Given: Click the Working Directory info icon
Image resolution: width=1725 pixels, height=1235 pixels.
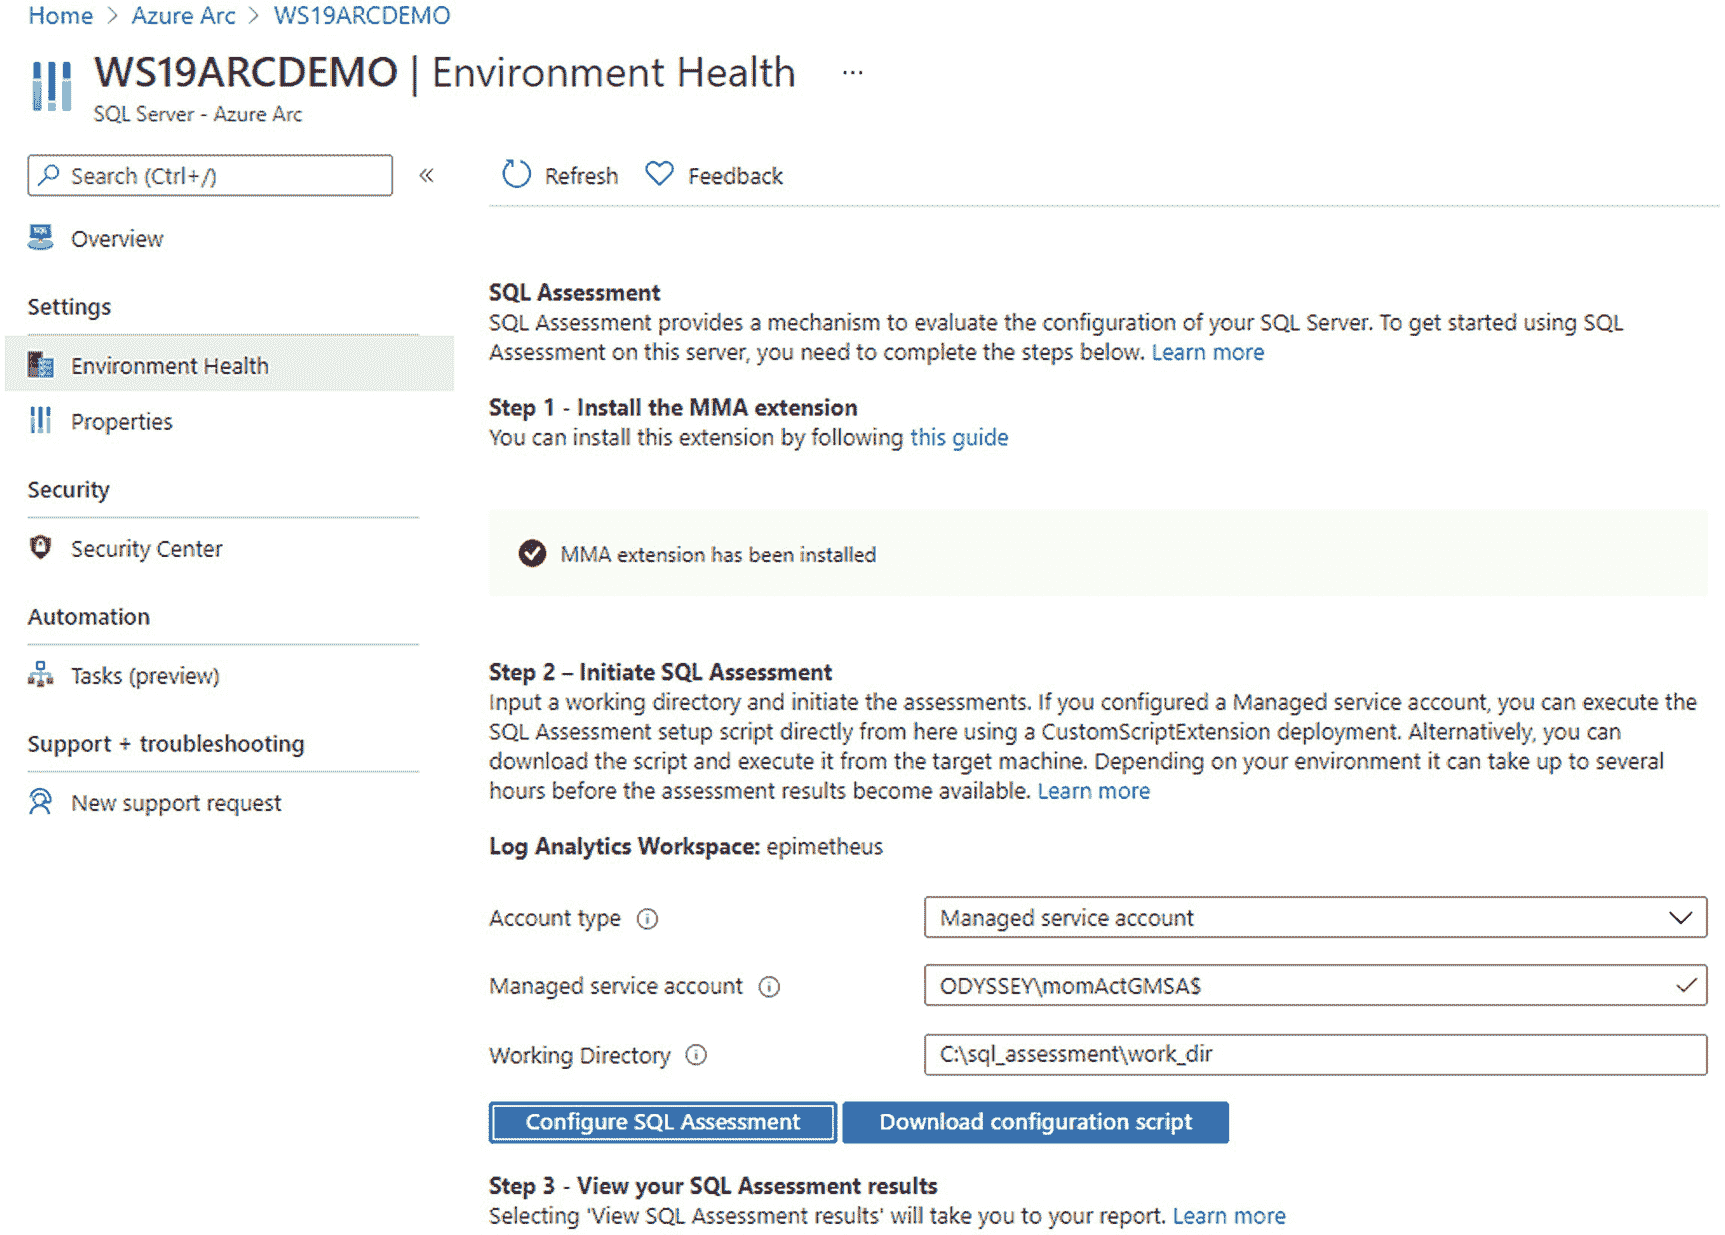Looking at the screenshot, I should pyautogui.click(x=696, y=1055).
